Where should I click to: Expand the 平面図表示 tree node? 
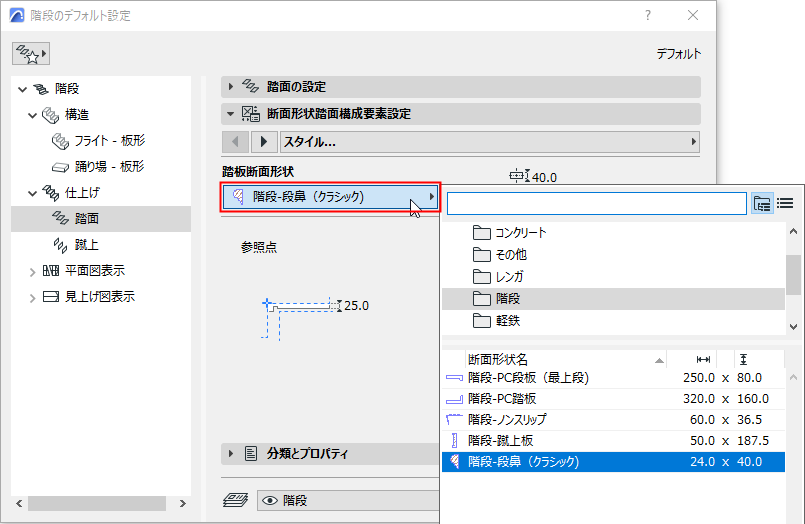pos(32,271)
